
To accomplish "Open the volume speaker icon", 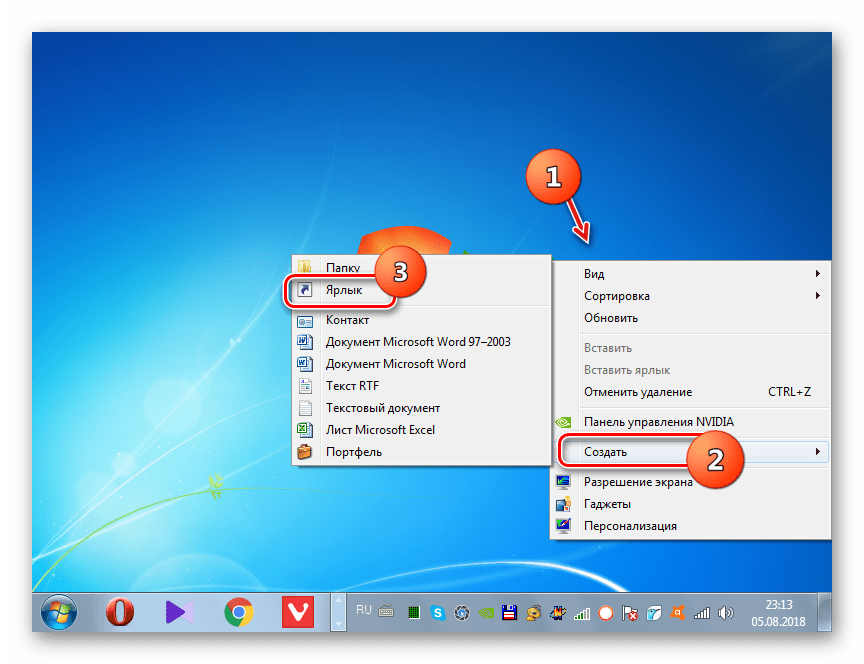I will click(x=726, y=613).
